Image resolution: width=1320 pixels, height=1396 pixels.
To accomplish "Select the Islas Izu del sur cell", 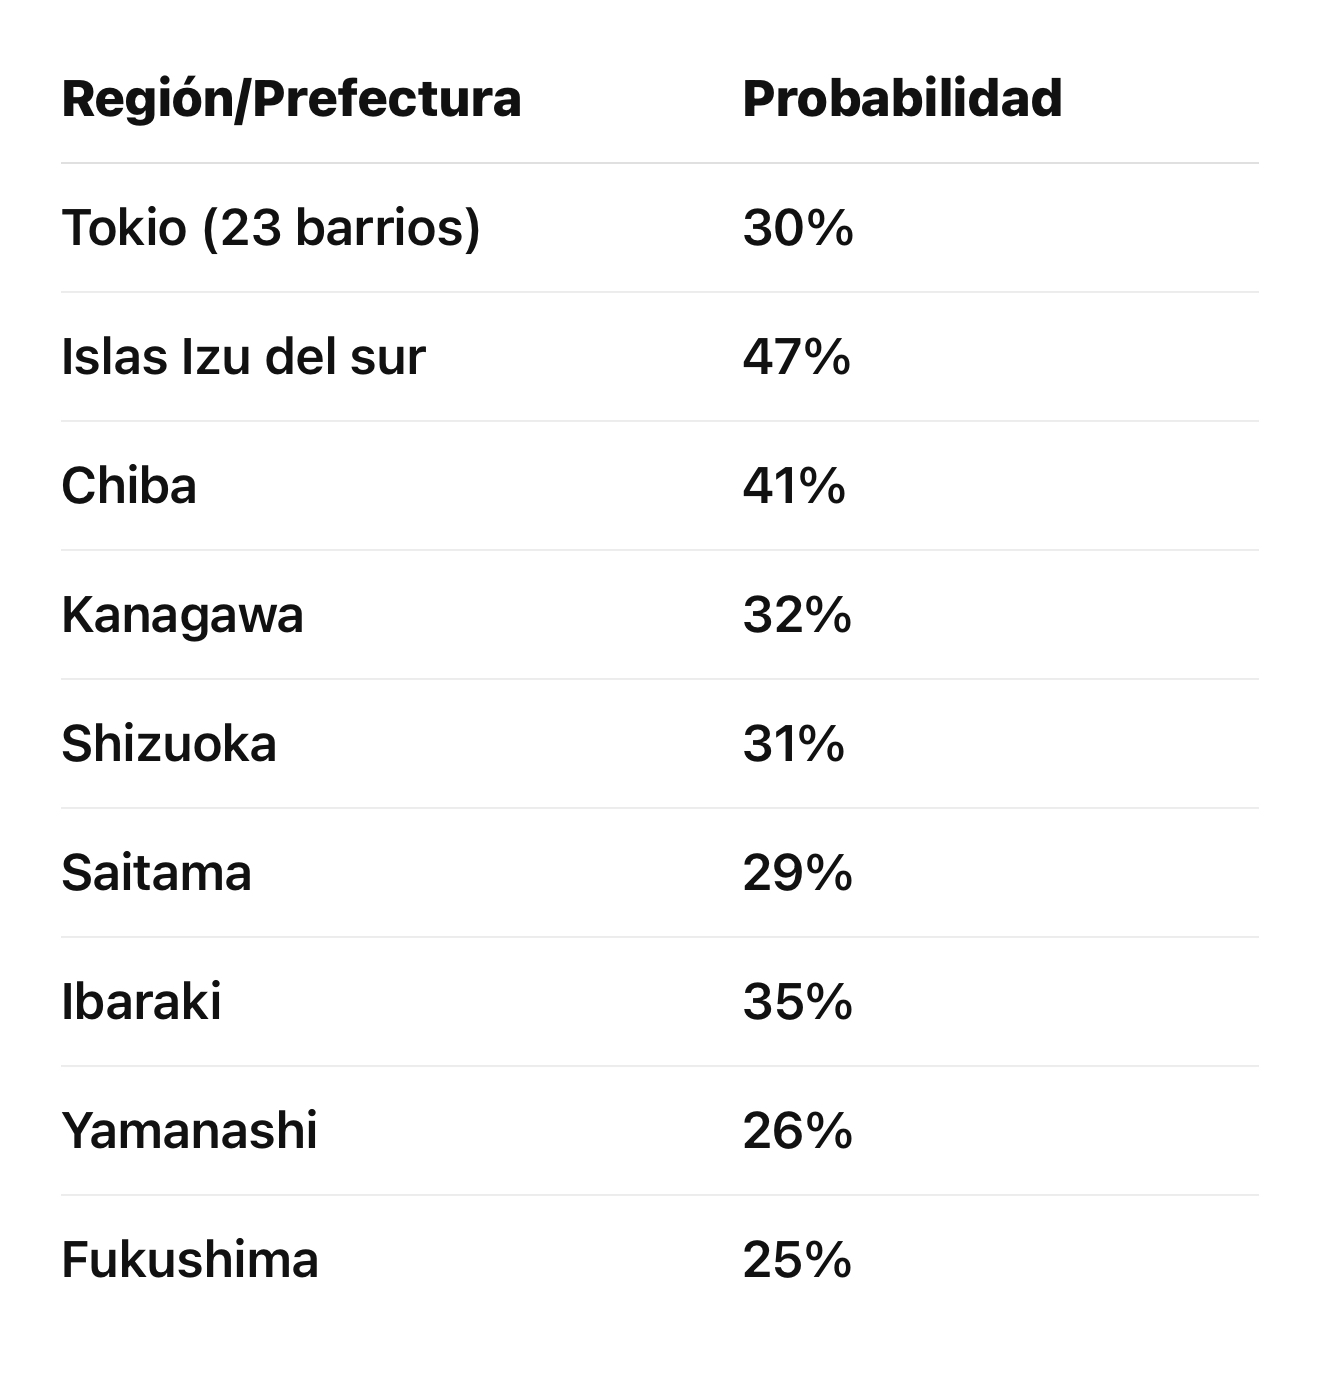I will [x=243, y=357].
